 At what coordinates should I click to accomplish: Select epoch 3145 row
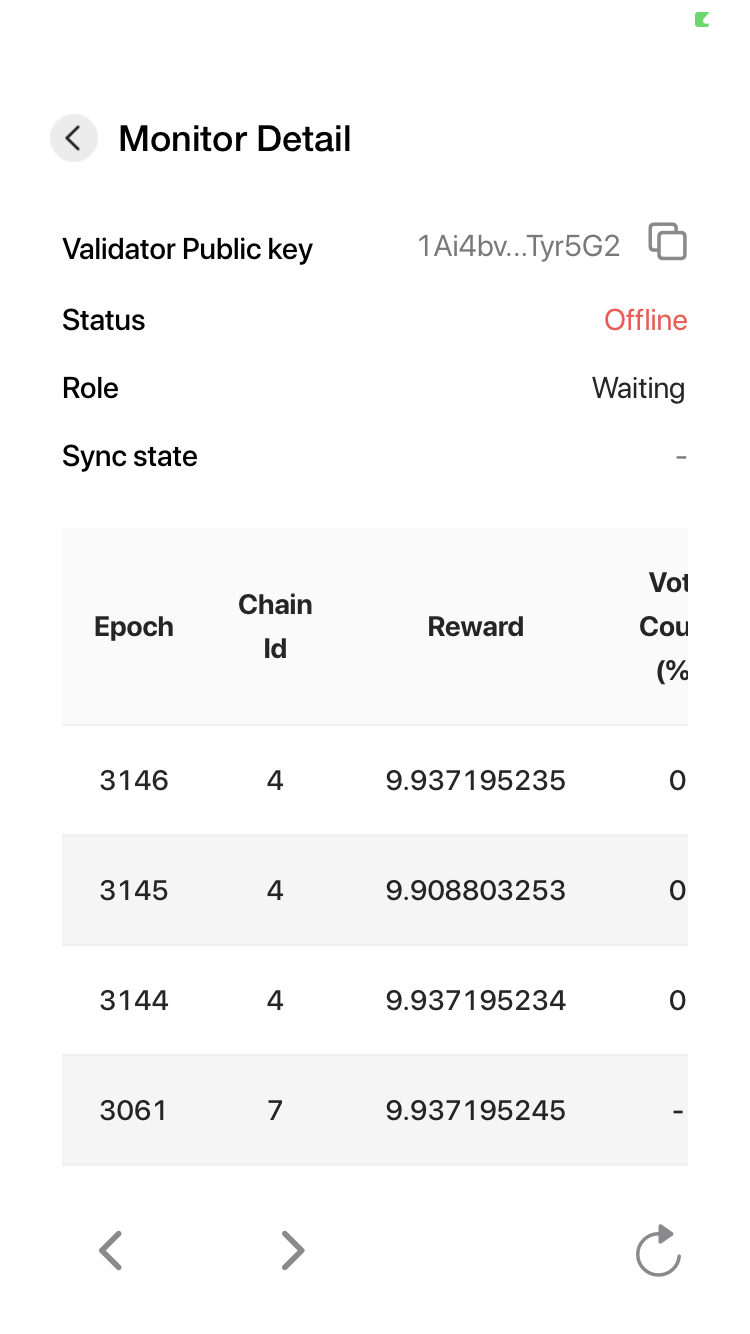(x=134, y=890)
